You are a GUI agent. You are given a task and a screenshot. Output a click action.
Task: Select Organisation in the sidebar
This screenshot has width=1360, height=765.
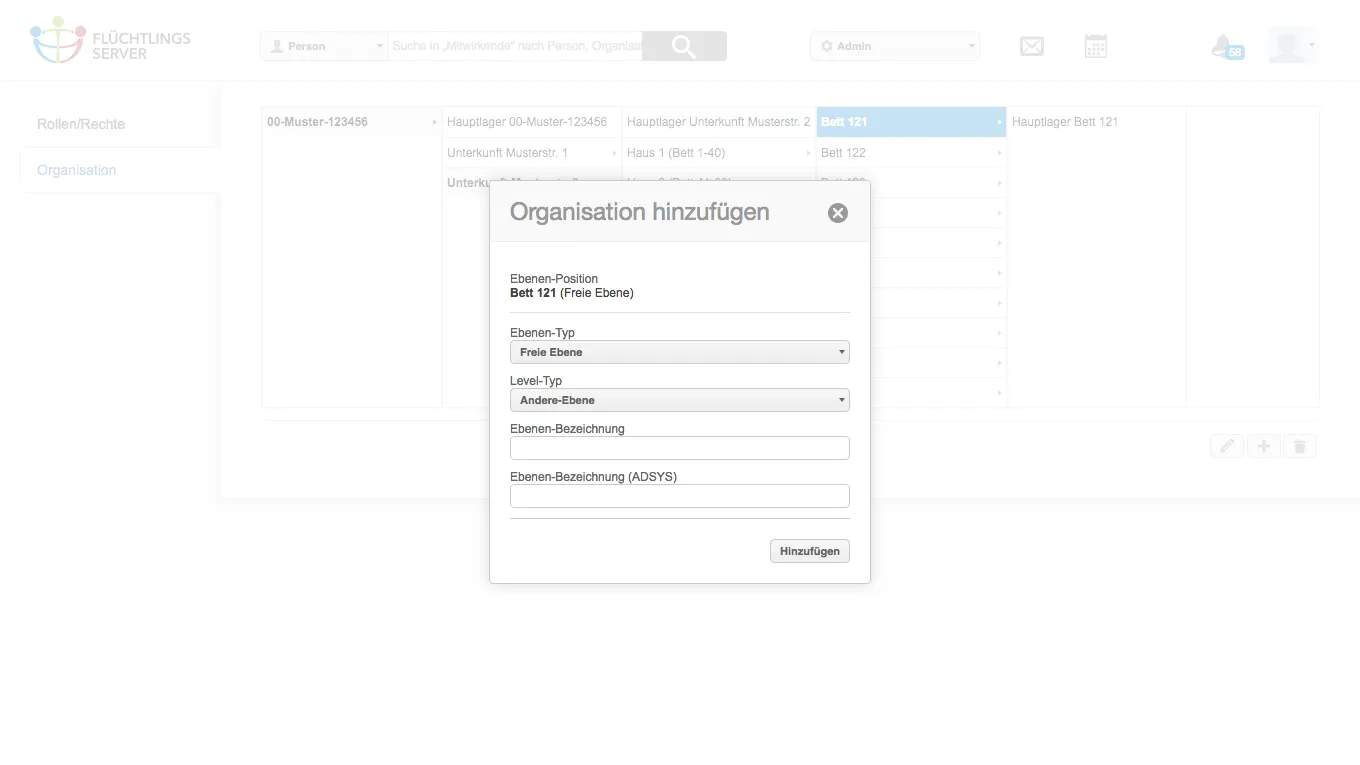click(x=77, y=170)
